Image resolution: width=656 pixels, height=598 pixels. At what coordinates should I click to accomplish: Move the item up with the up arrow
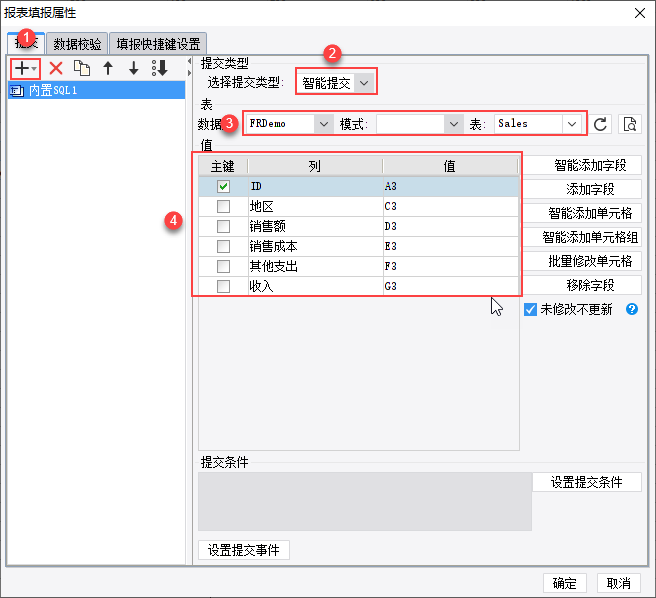pos(108,68)
